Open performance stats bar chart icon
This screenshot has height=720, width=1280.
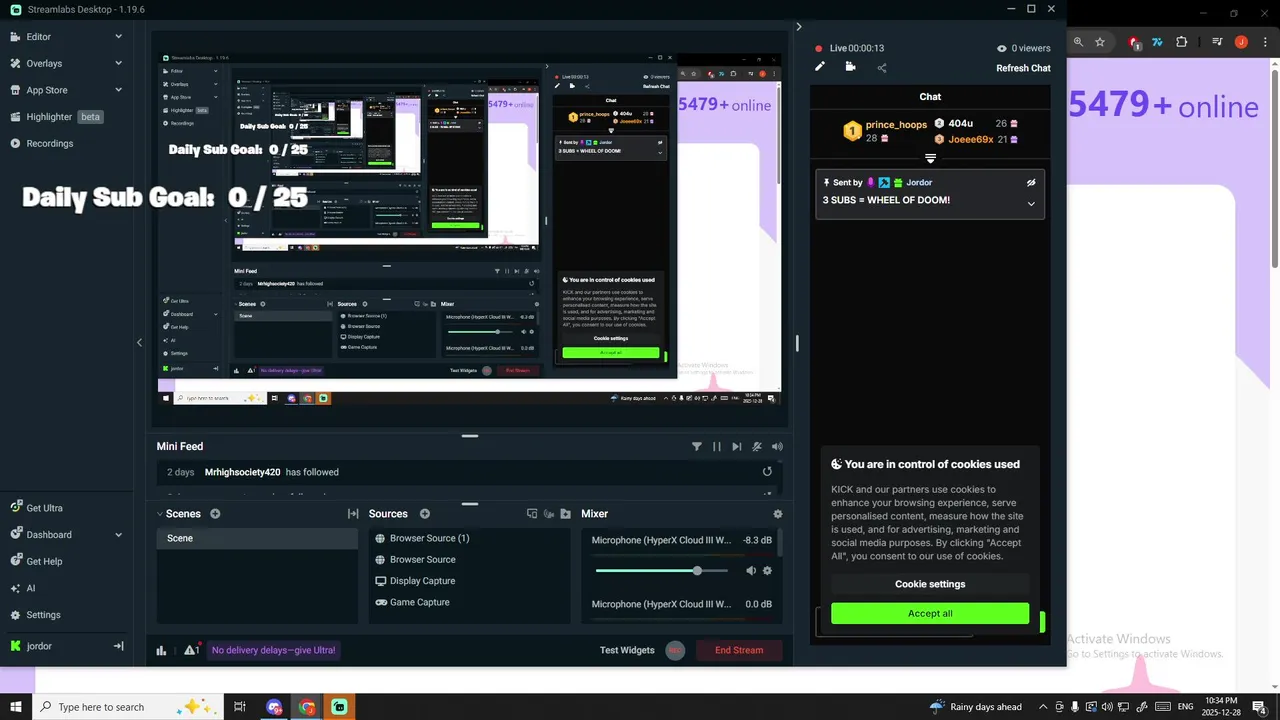(161, 650)
